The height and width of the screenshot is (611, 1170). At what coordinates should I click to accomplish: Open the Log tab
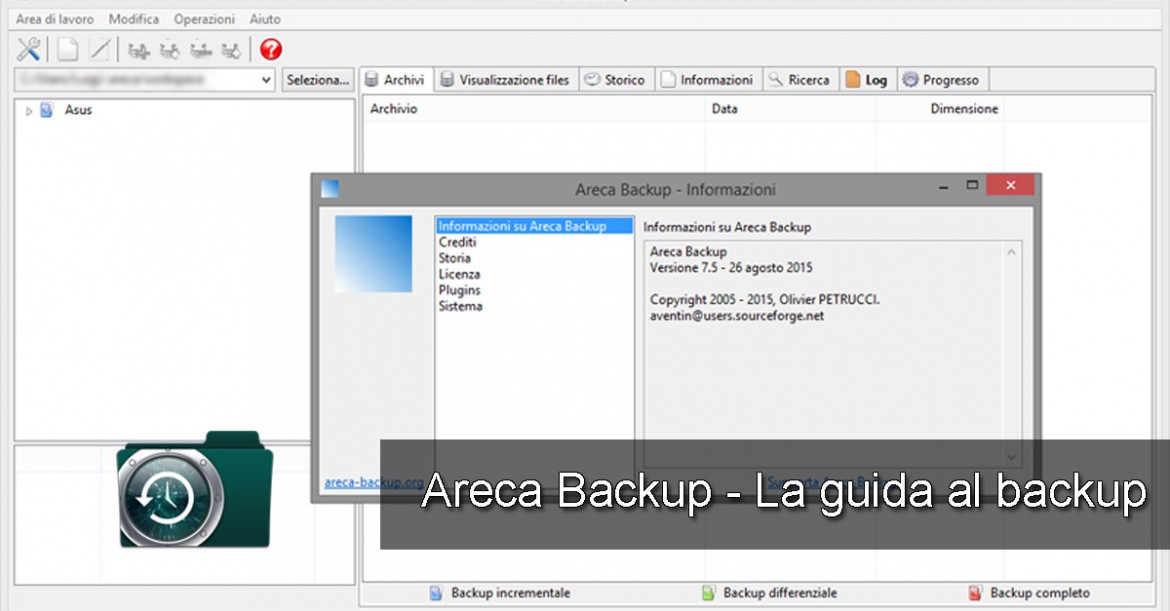click(x=868, y=80)
